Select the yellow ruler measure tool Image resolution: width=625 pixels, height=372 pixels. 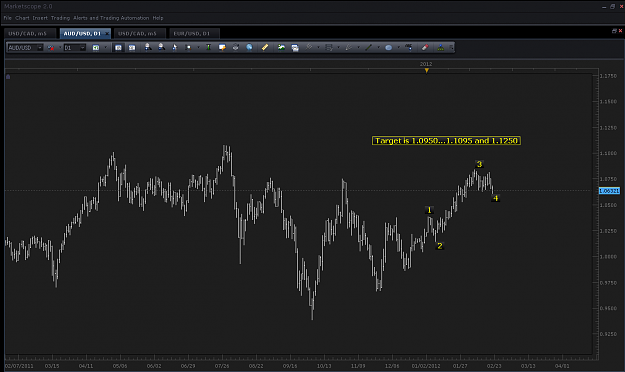pyautogui.click(x=265, y=47)
